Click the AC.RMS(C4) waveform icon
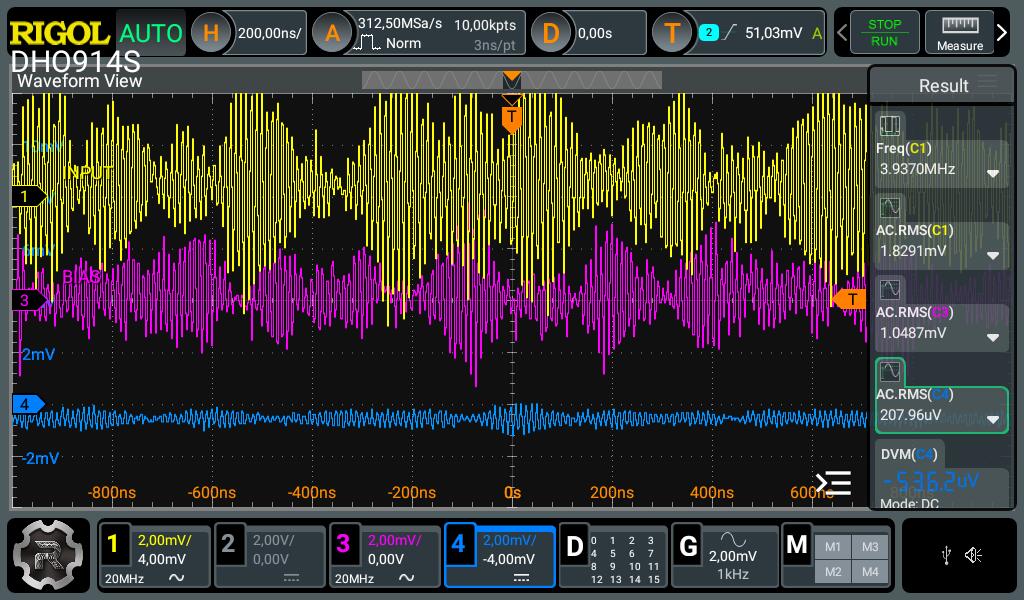Viewport: 1024px width, 600px height. click(889, 371)
